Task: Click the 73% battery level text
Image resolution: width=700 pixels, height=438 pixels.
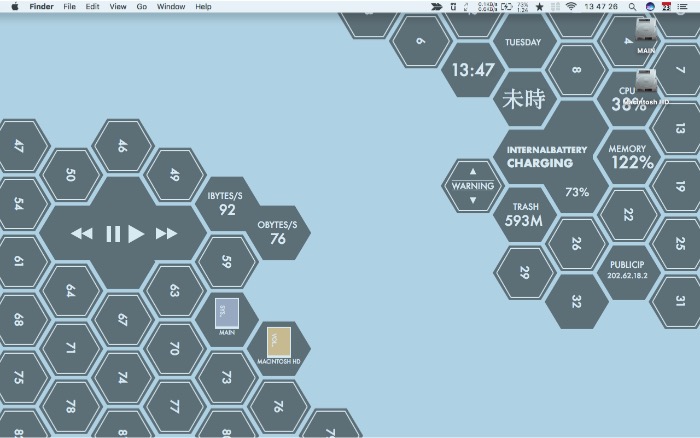Action: (577, 192)
